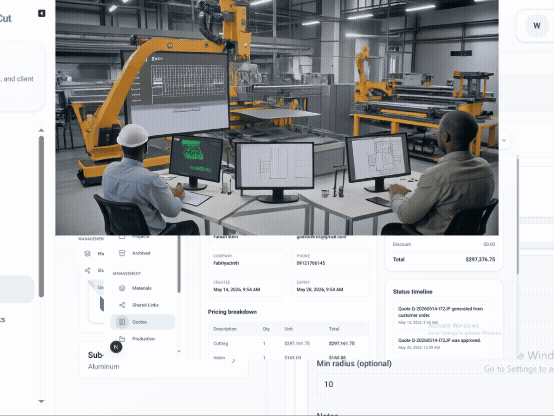This screenshot has width=554, height=416.
Task: Expand the chevron dropdown at right edge
Action: pyautogui.click(x=504, y=140)
